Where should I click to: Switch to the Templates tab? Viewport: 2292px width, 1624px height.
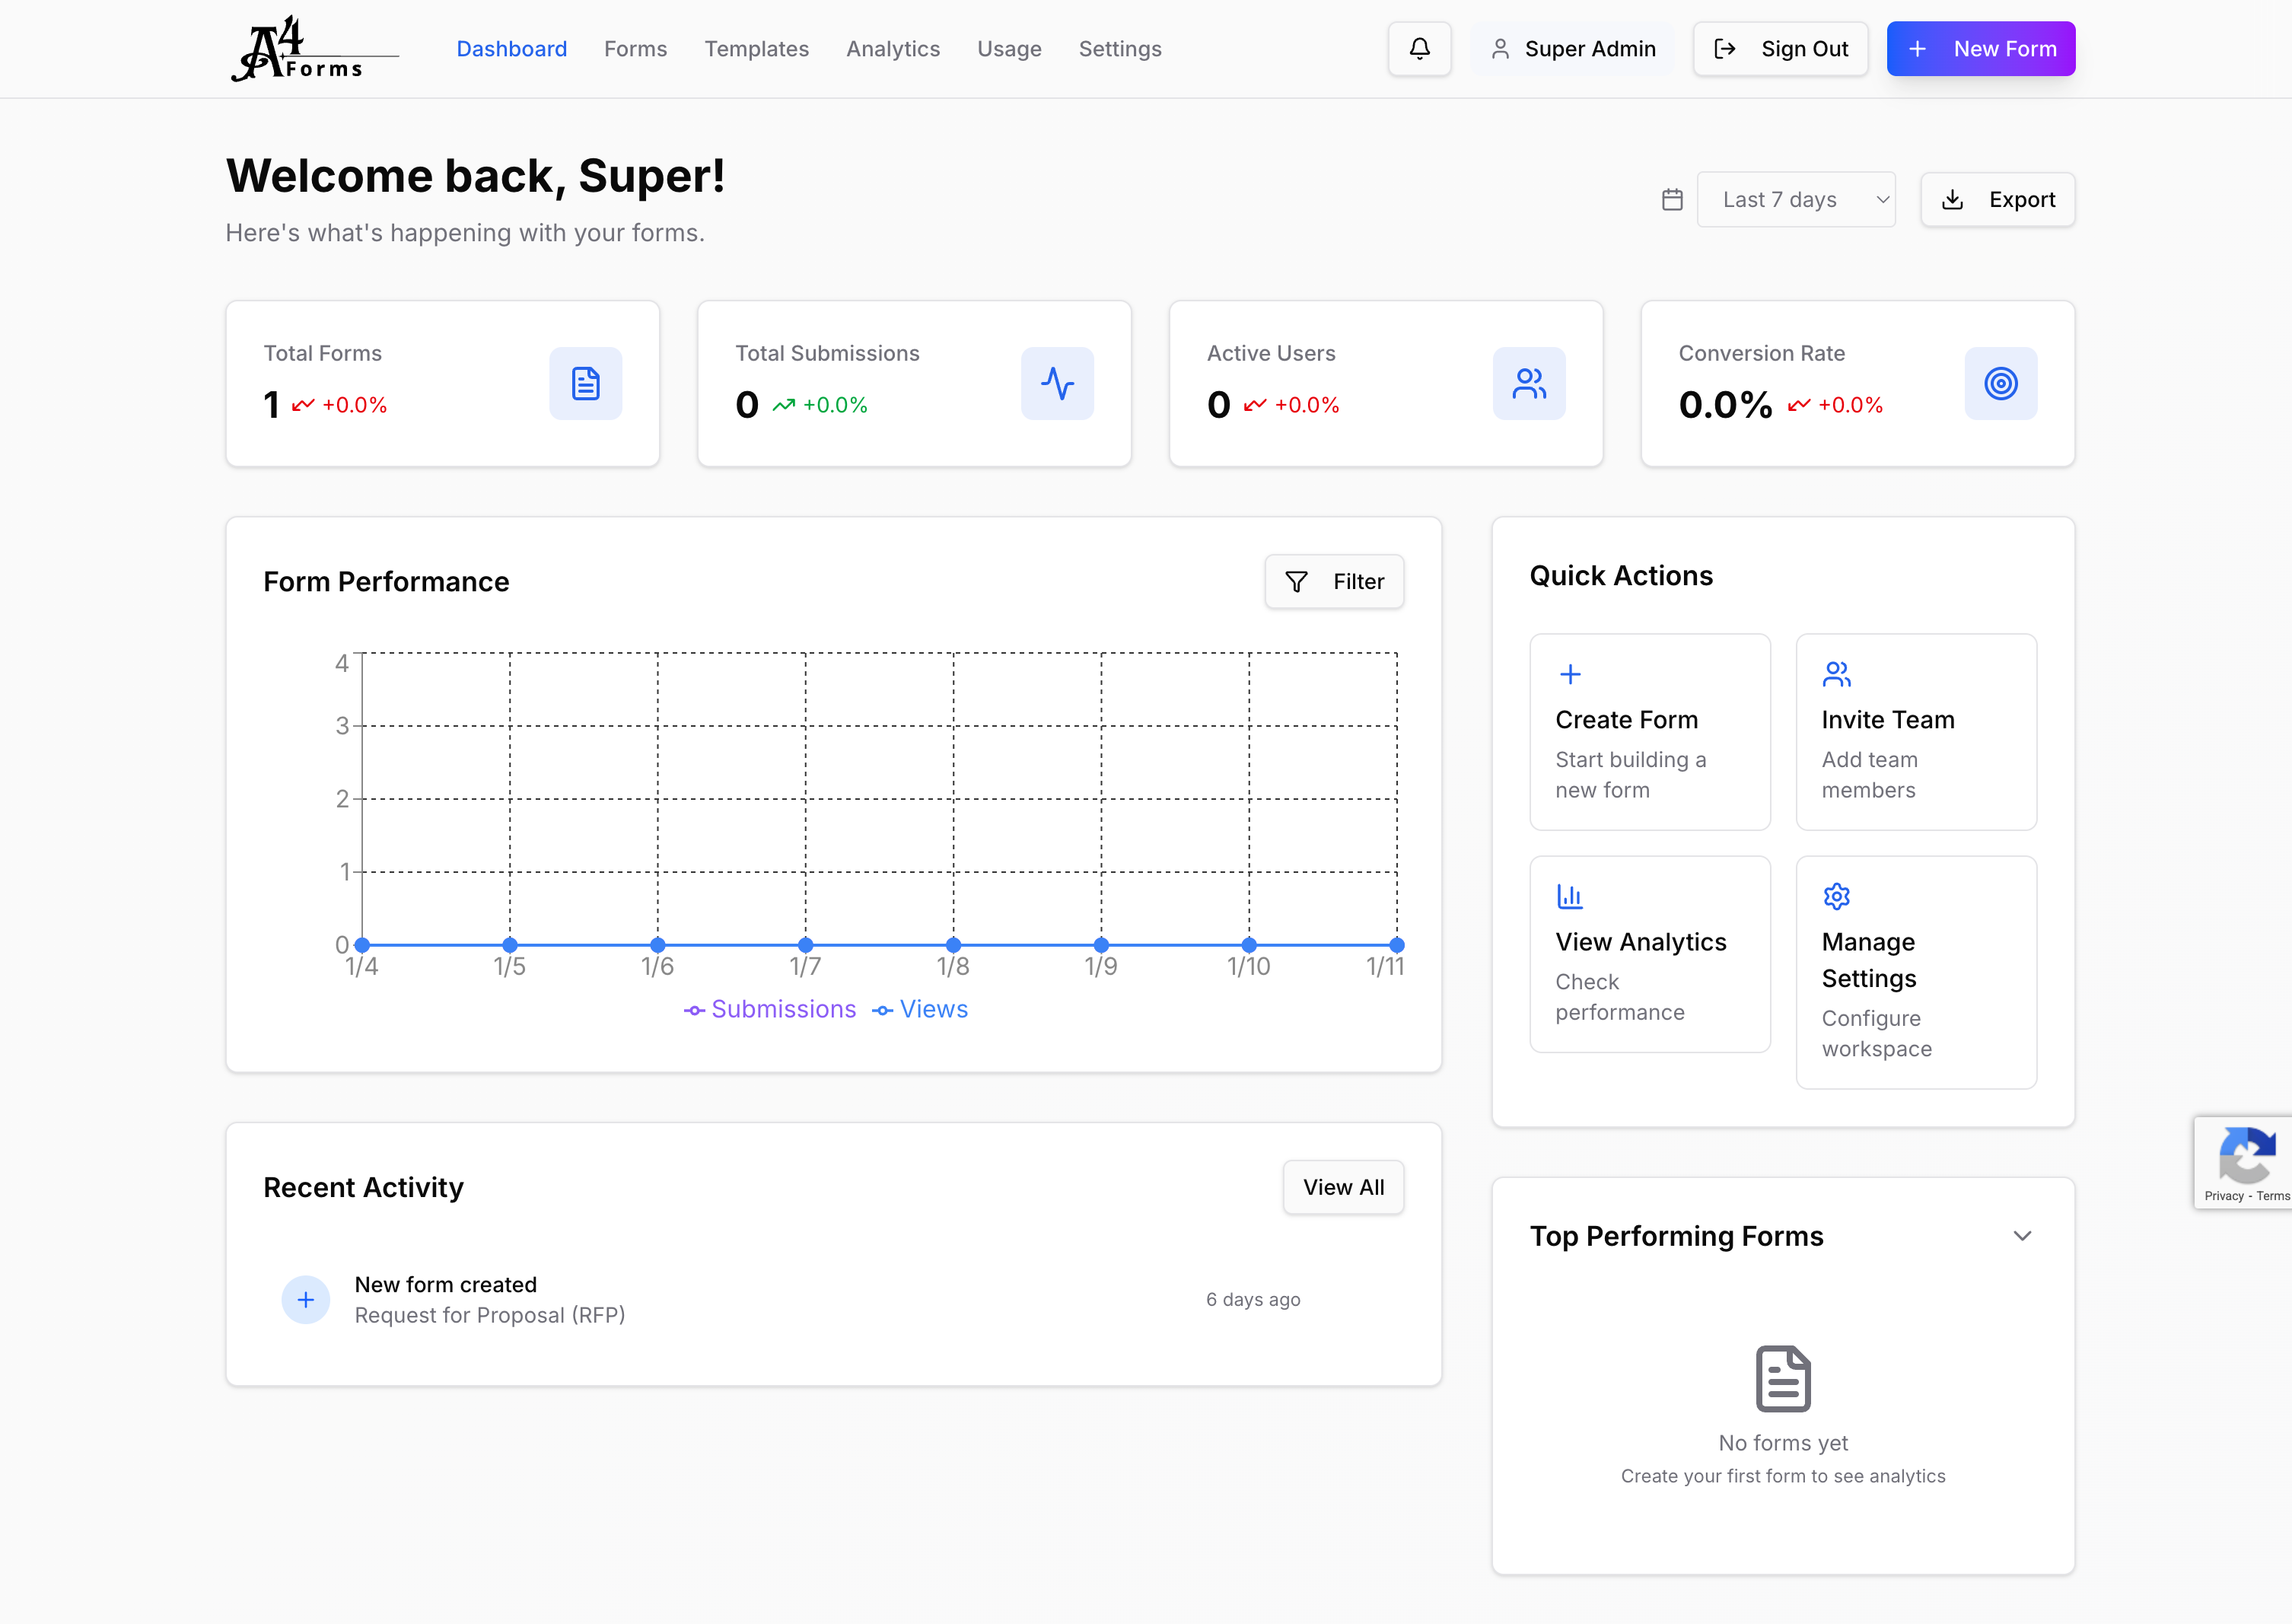(x=757, y=48)
